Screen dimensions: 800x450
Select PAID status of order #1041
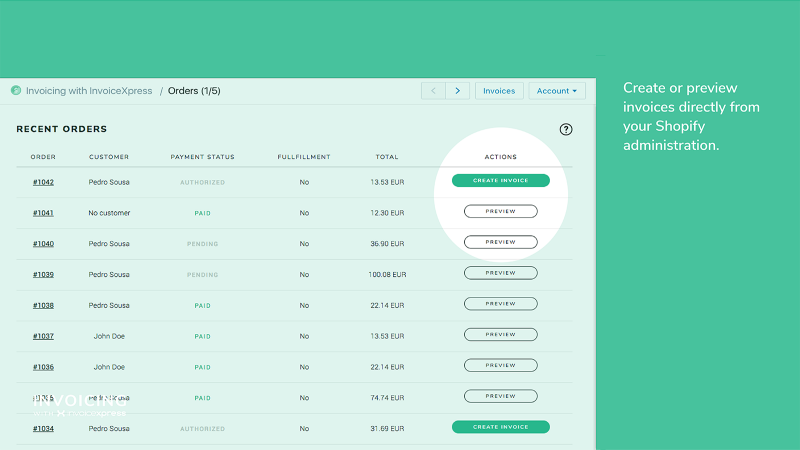pyautogui.click(x=203, y=213)
